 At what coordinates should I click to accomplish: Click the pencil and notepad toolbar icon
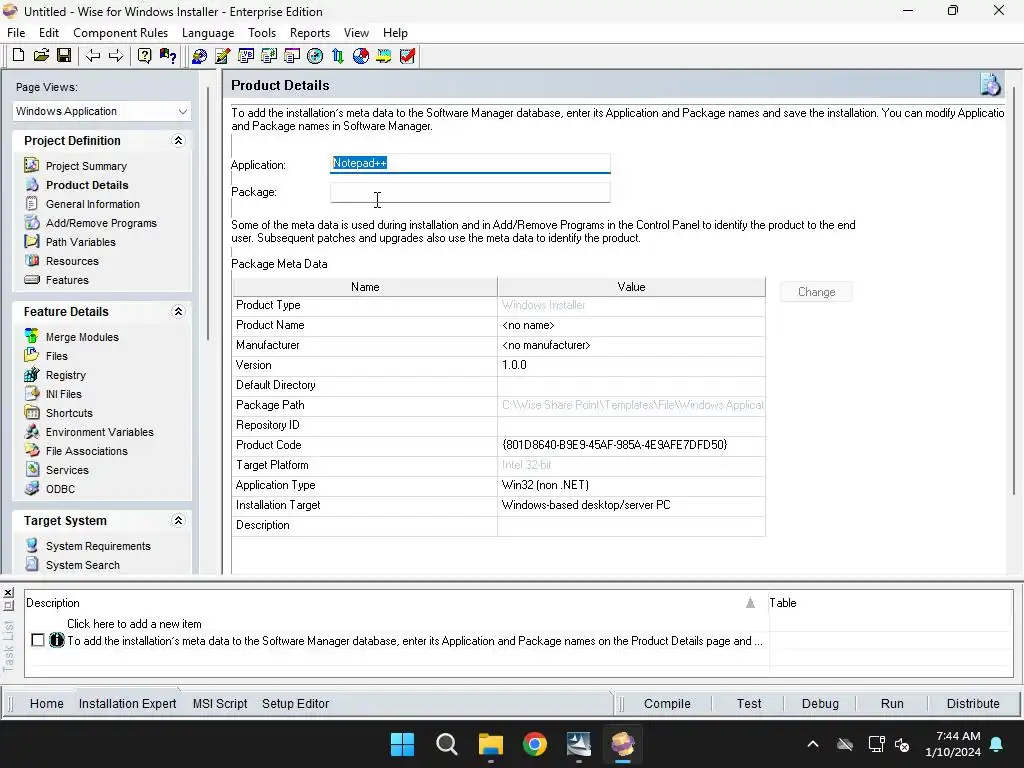223,56
